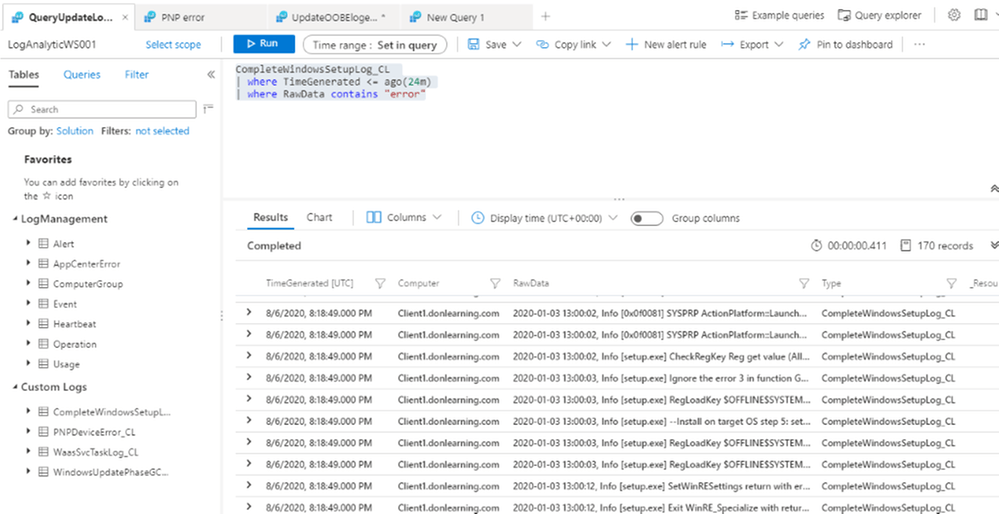Close the QueryUpdateLo... tab
Viewport: 999px width, 514px height.
[125, 17]
